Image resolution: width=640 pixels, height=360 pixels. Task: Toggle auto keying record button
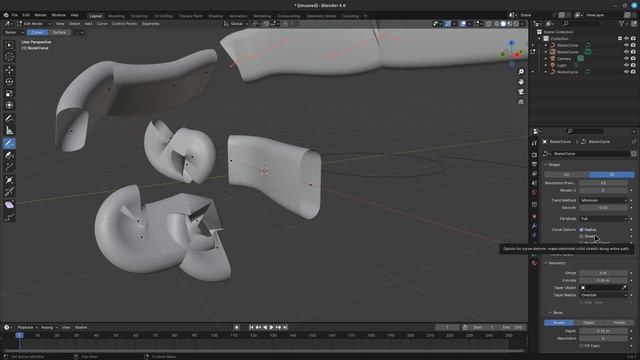pos(237,327)
